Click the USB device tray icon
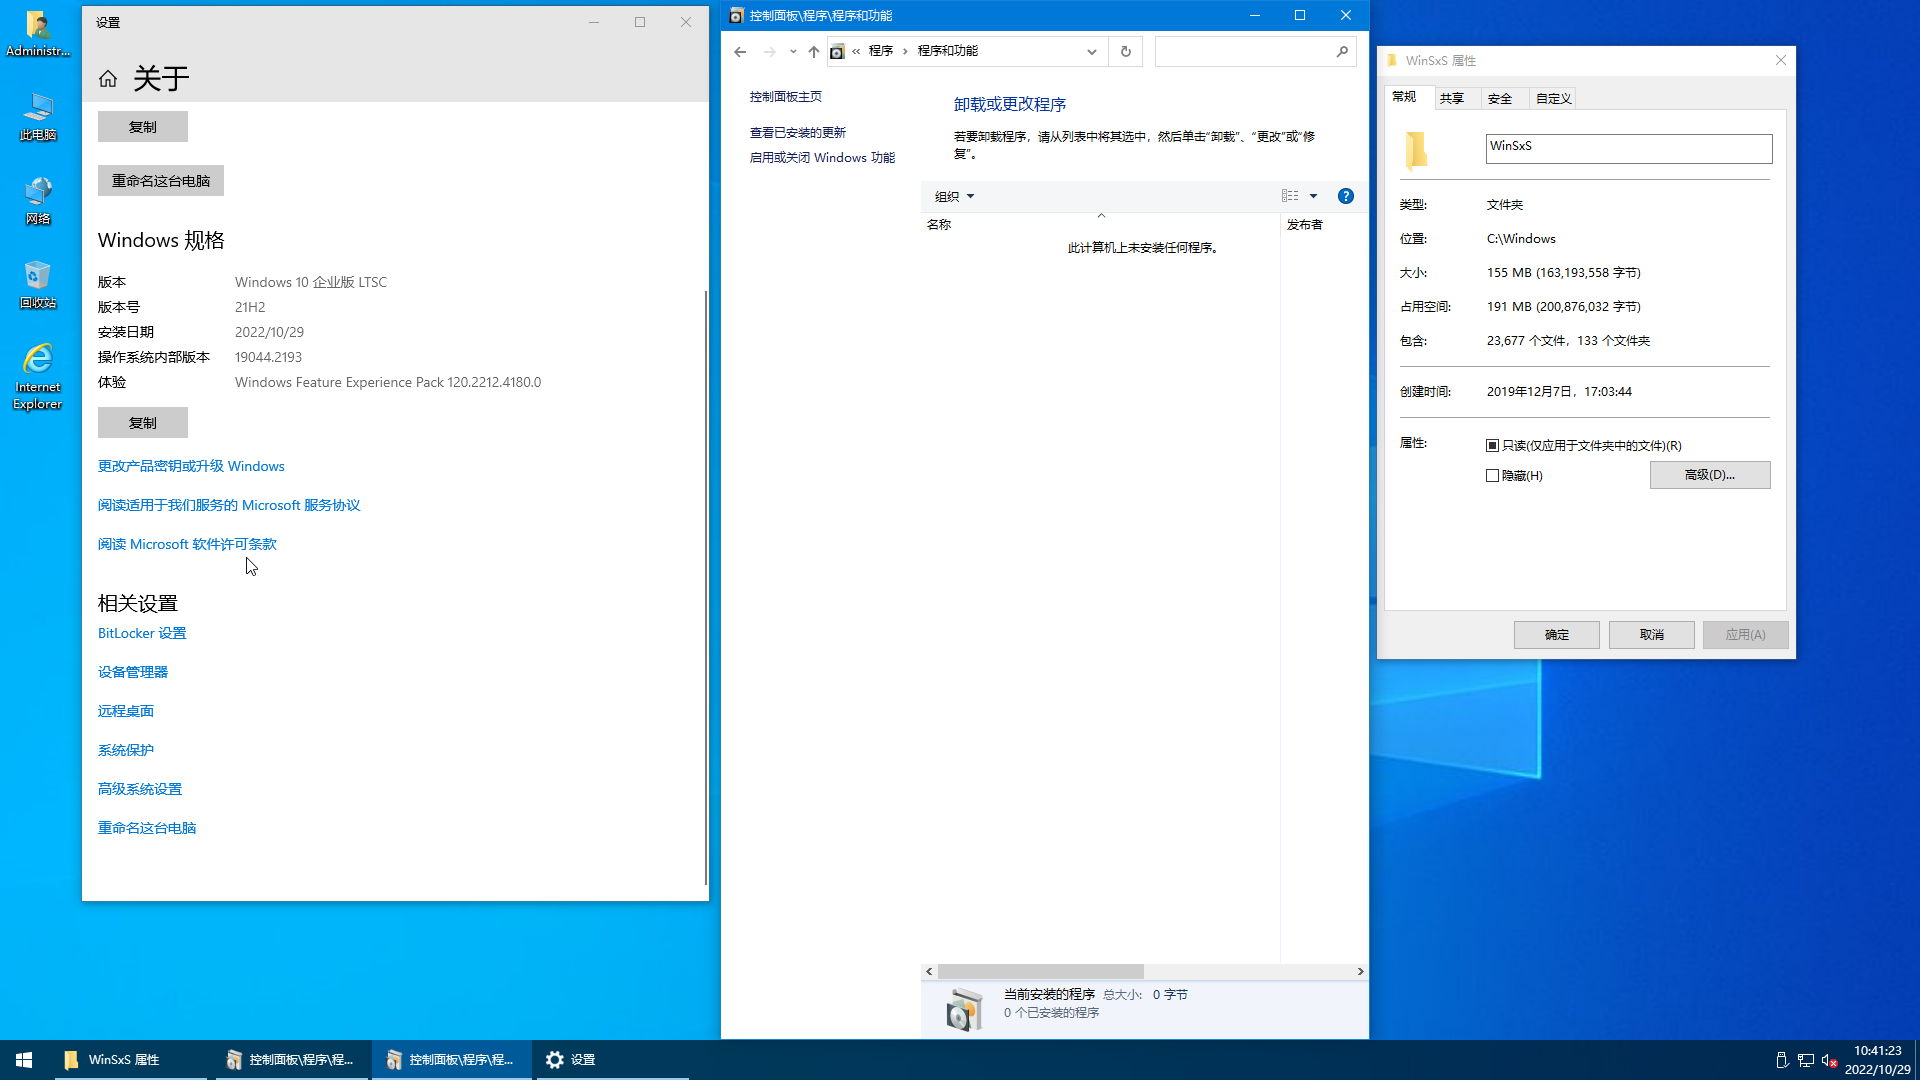Screen dimensions: 1920x1080 [x=1782, y=1060]
